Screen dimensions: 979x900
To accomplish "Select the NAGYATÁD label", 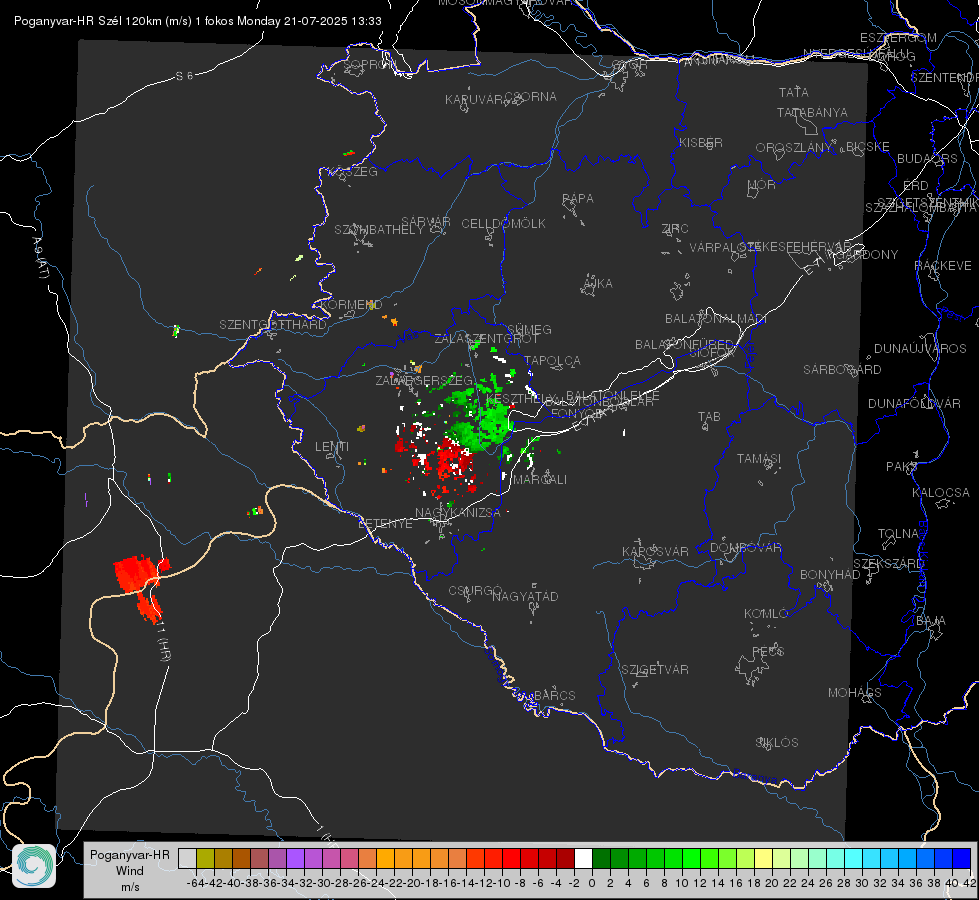I will (x=525, y=596).
